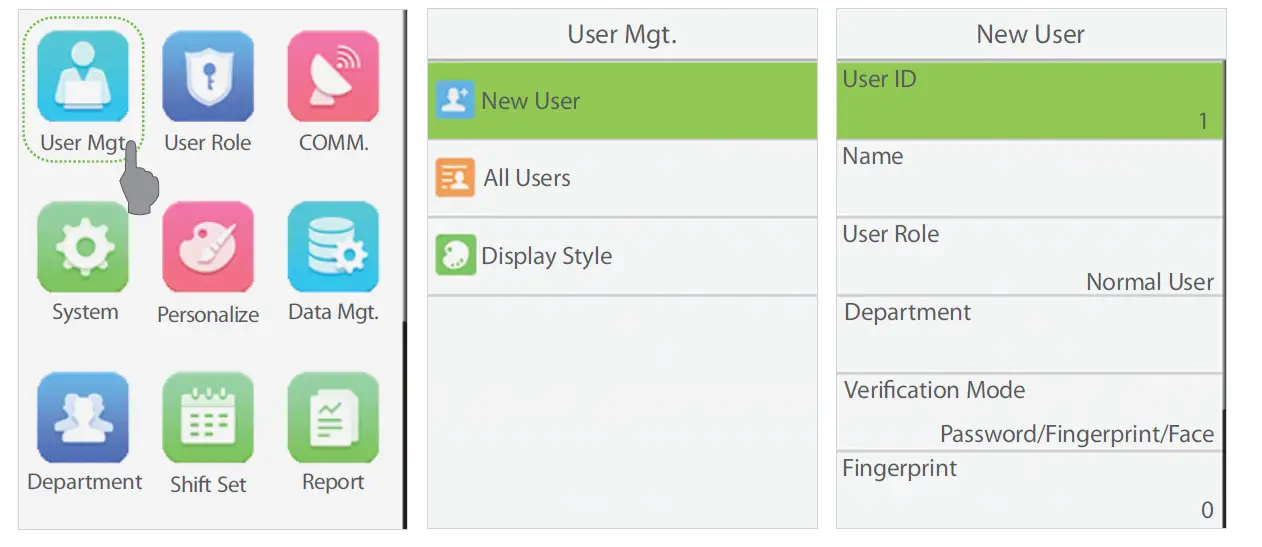Open the User Role setting row

1030,257
